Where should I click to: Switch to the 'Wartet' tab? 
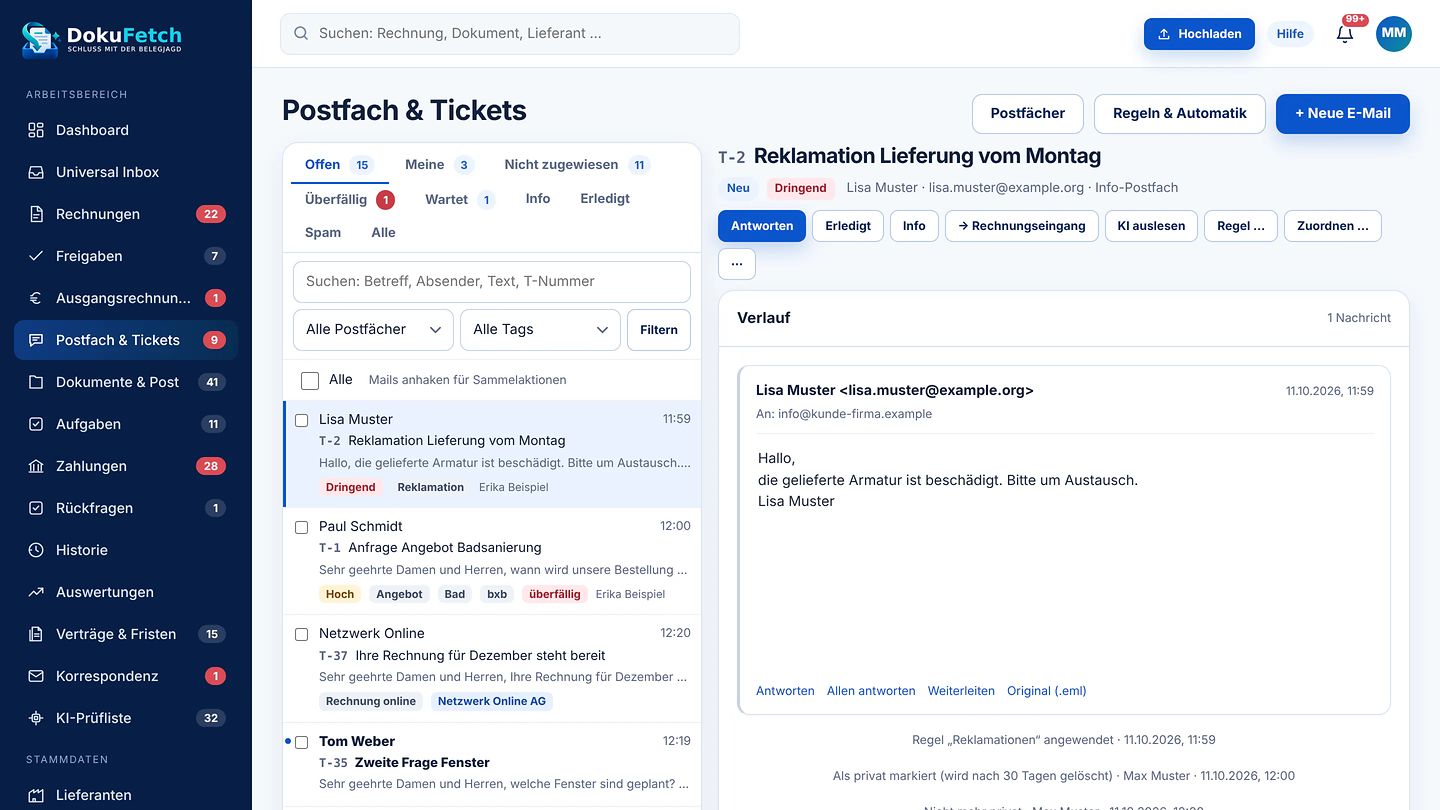(x=460, y=199)
